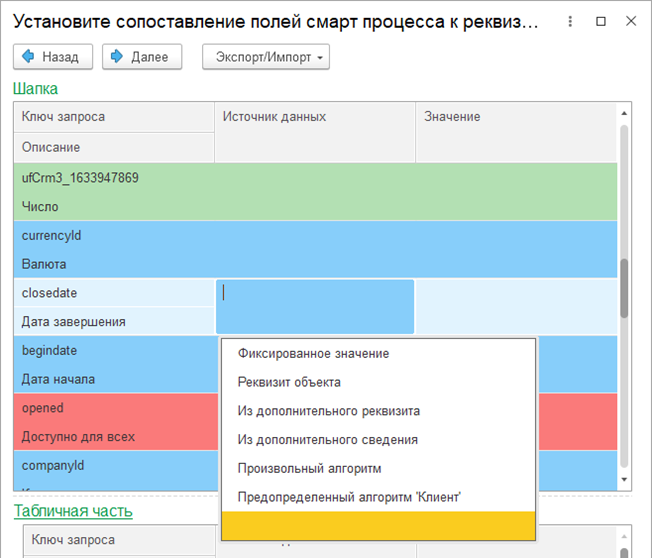This screenshot has width=652, height=558.
Task: Open the three-dot window menu
Action: [570, 21]
